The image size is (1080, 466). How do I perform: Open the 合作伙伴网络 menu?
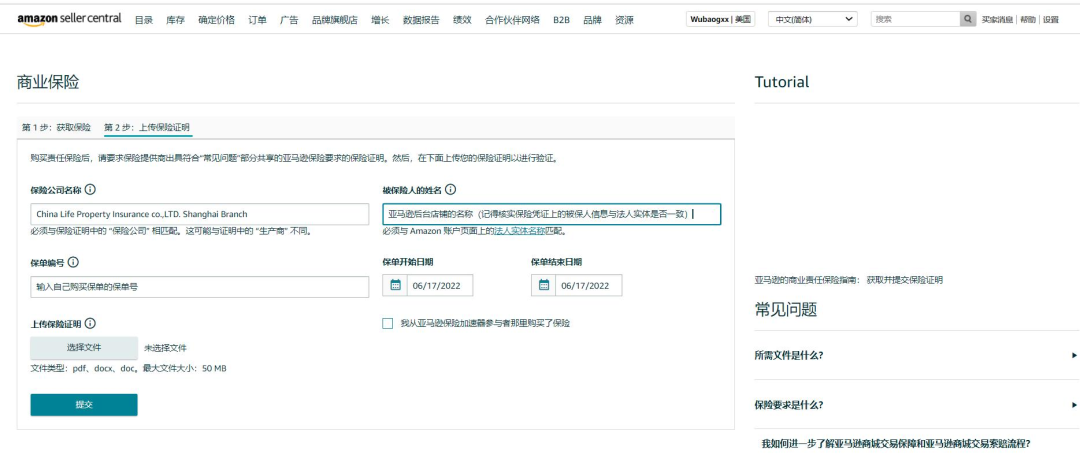click(x=512, y=20)
